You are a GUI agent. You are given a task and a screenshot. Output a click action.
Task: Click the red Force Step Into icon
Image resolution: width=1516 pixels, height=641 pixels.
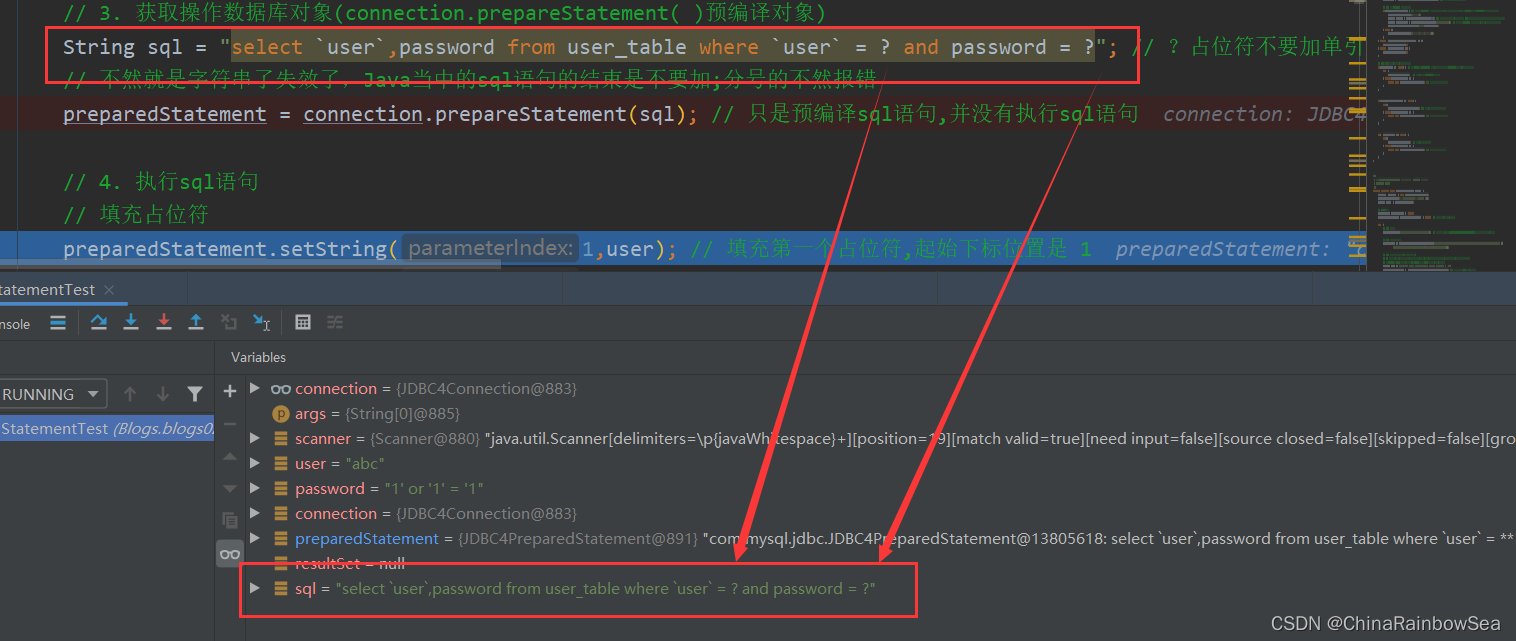[x=164, y=322]
